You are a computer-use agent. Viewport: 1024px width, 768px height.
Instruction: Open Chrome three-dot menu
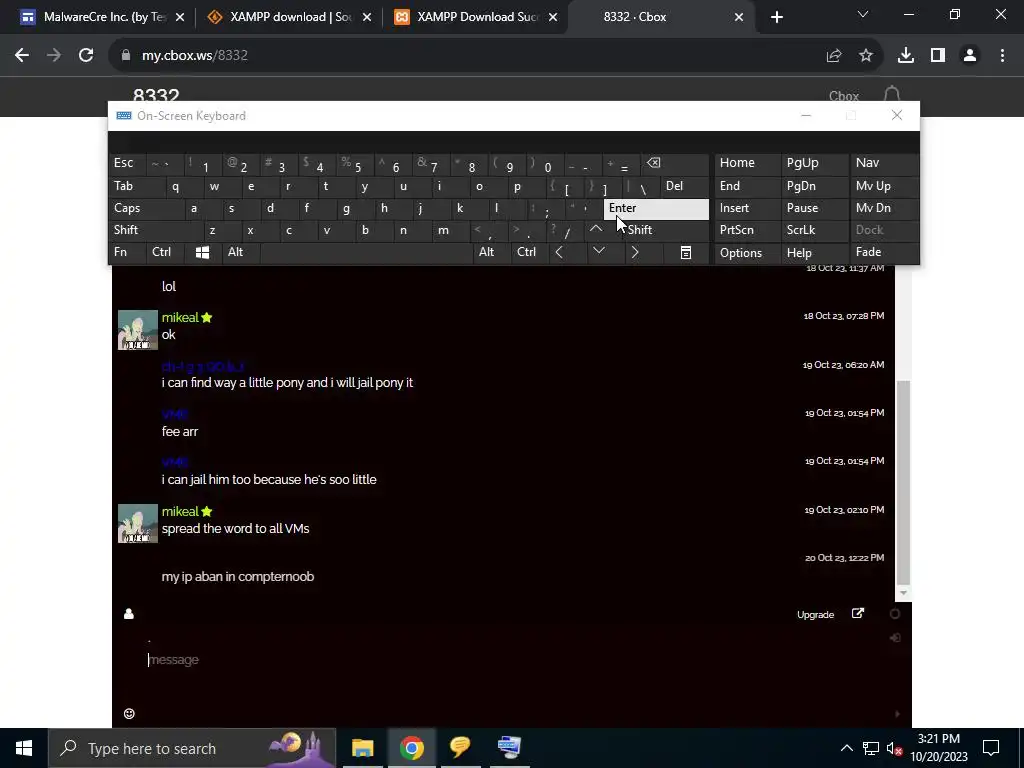tap(1002, 56)
